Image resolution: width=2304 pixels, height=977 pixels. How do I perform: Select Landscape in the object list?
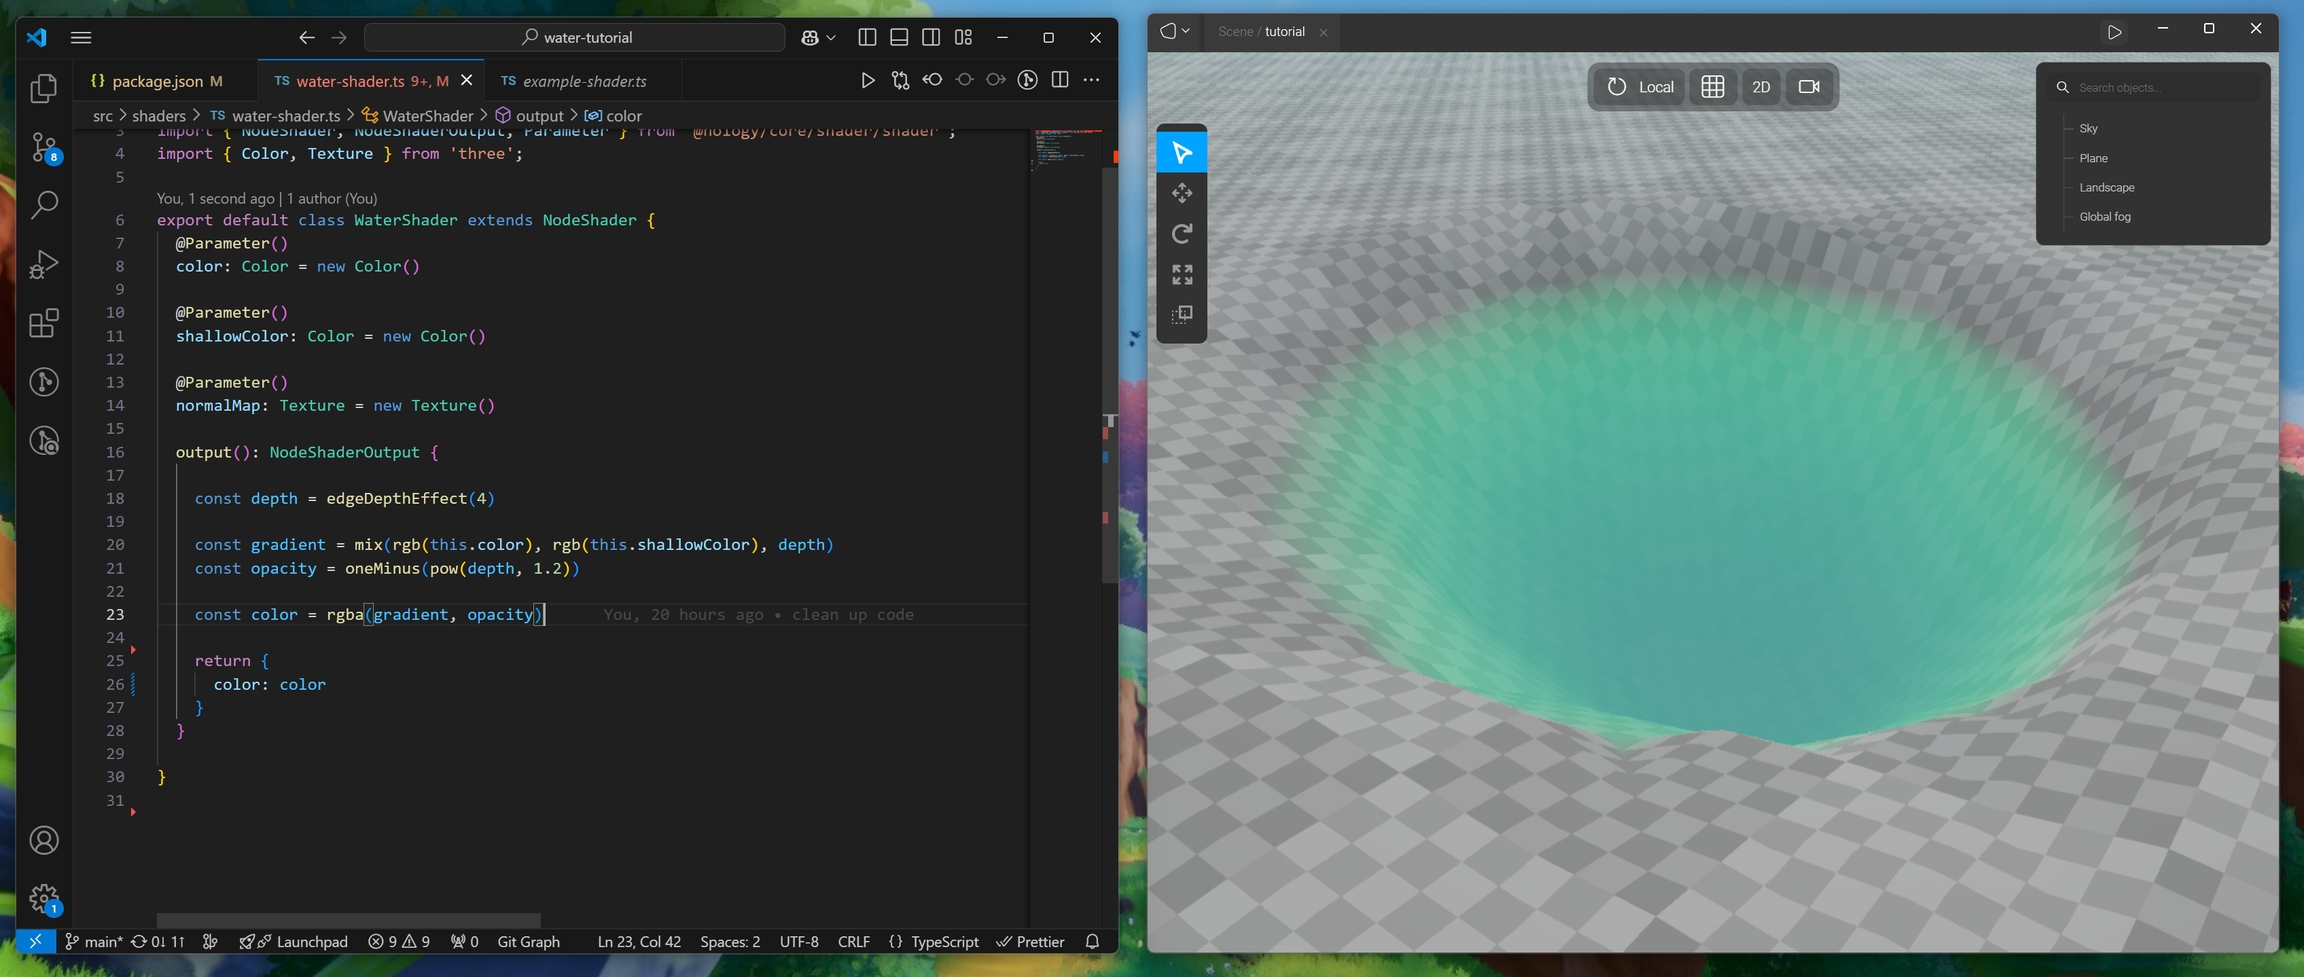click(x=2106, y=188)
